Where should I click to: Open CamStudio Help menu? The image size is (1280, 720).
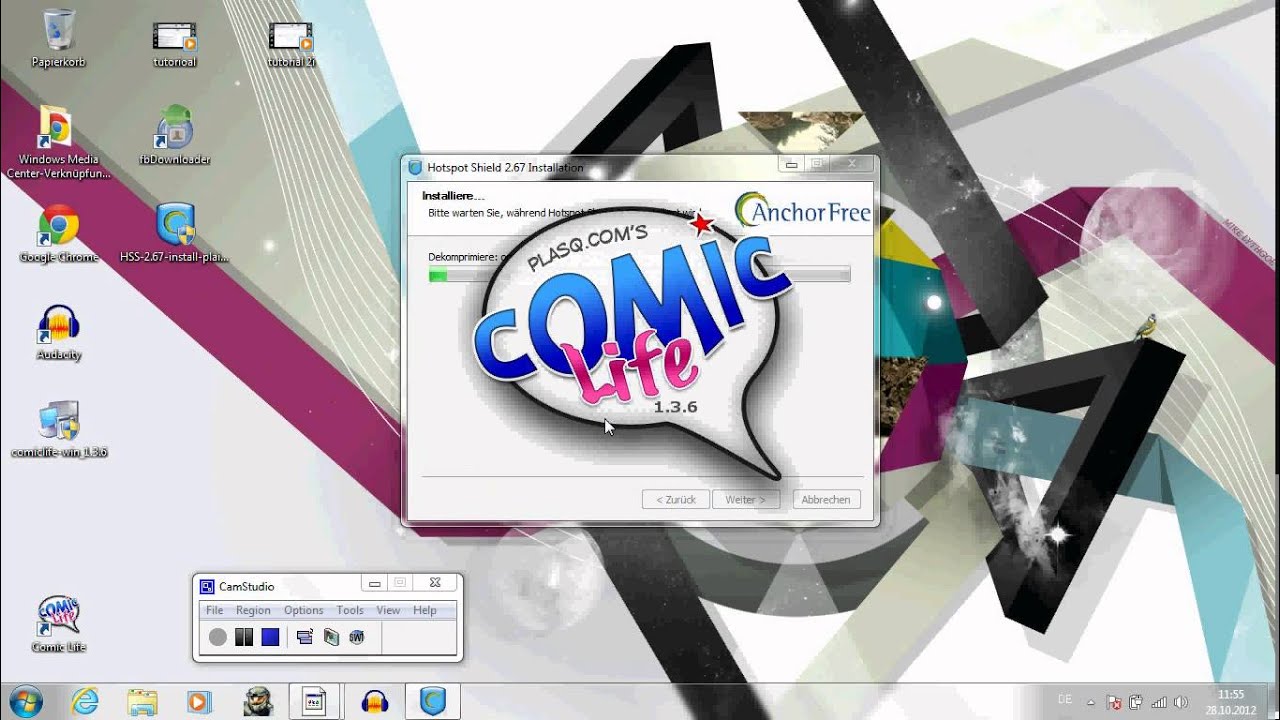pos(425,610)
